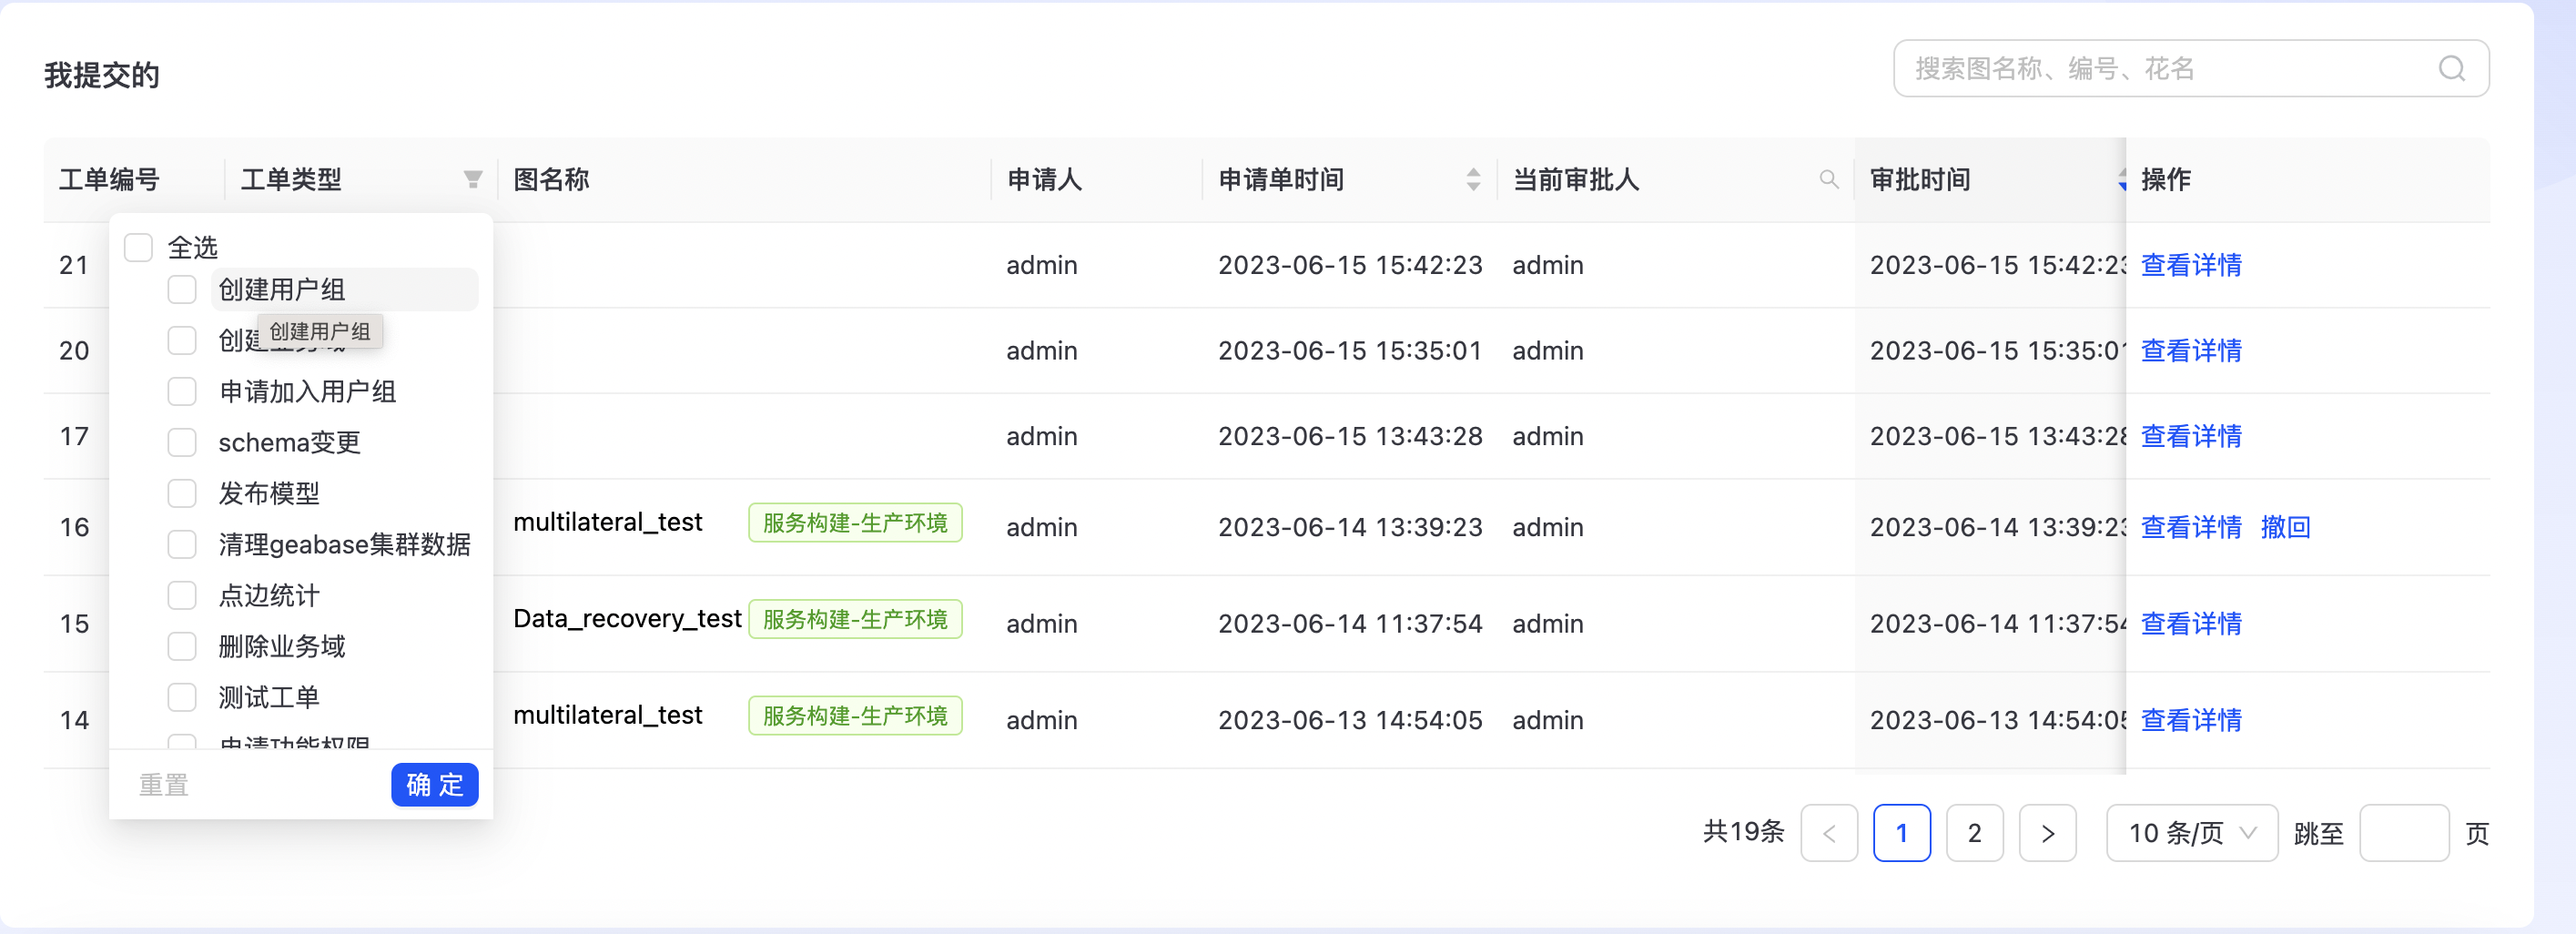
Task: Click the search magnifier icon in search box
Action: (x=2451, y=68)
